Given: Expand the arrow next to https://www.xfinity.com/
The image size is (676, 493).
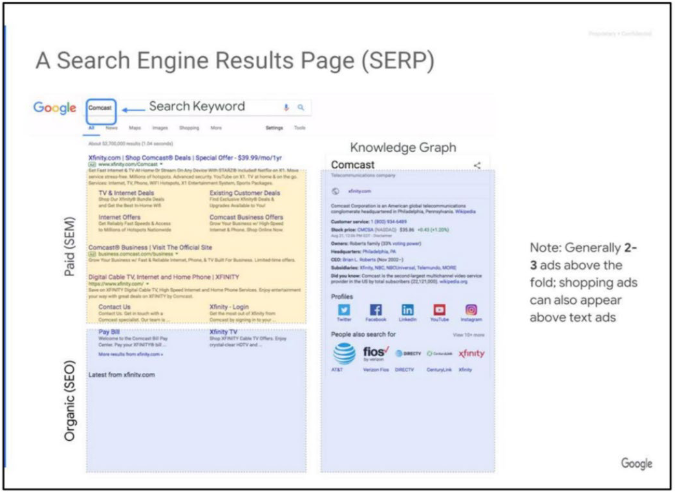Looking at the screenshot, I should pyautogui.click(x=147, y=284).
